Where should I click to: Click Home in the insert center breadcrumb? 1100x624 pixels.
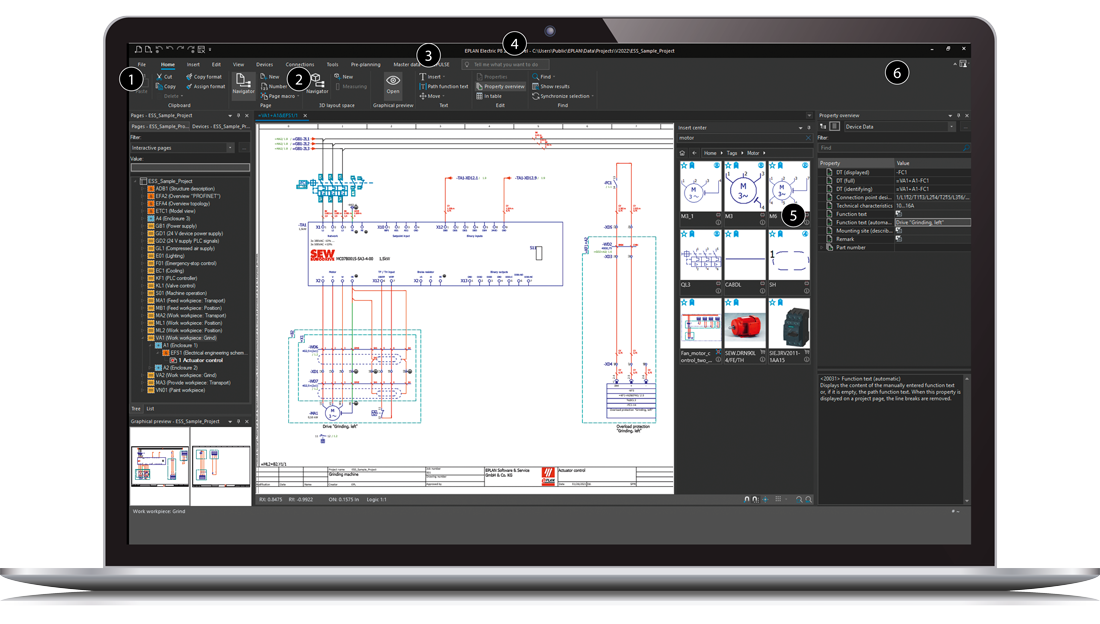(x=710, y=152)
